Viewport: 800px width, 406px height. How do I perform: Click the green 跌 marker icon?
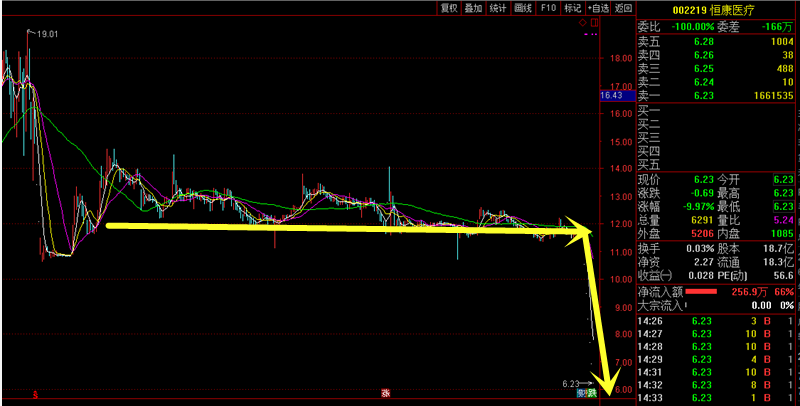pos(592,393)
